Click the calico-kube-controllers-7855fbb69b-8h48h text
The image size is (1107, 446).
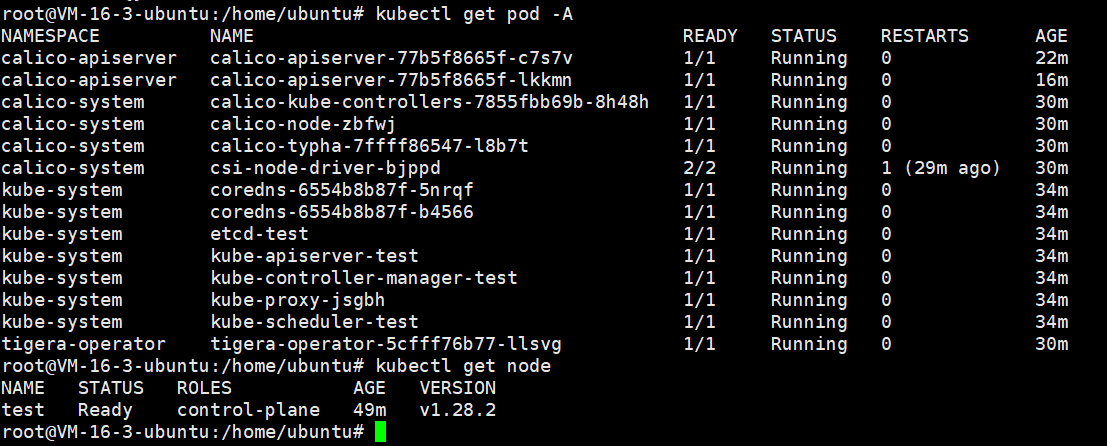tap(429, 102)
